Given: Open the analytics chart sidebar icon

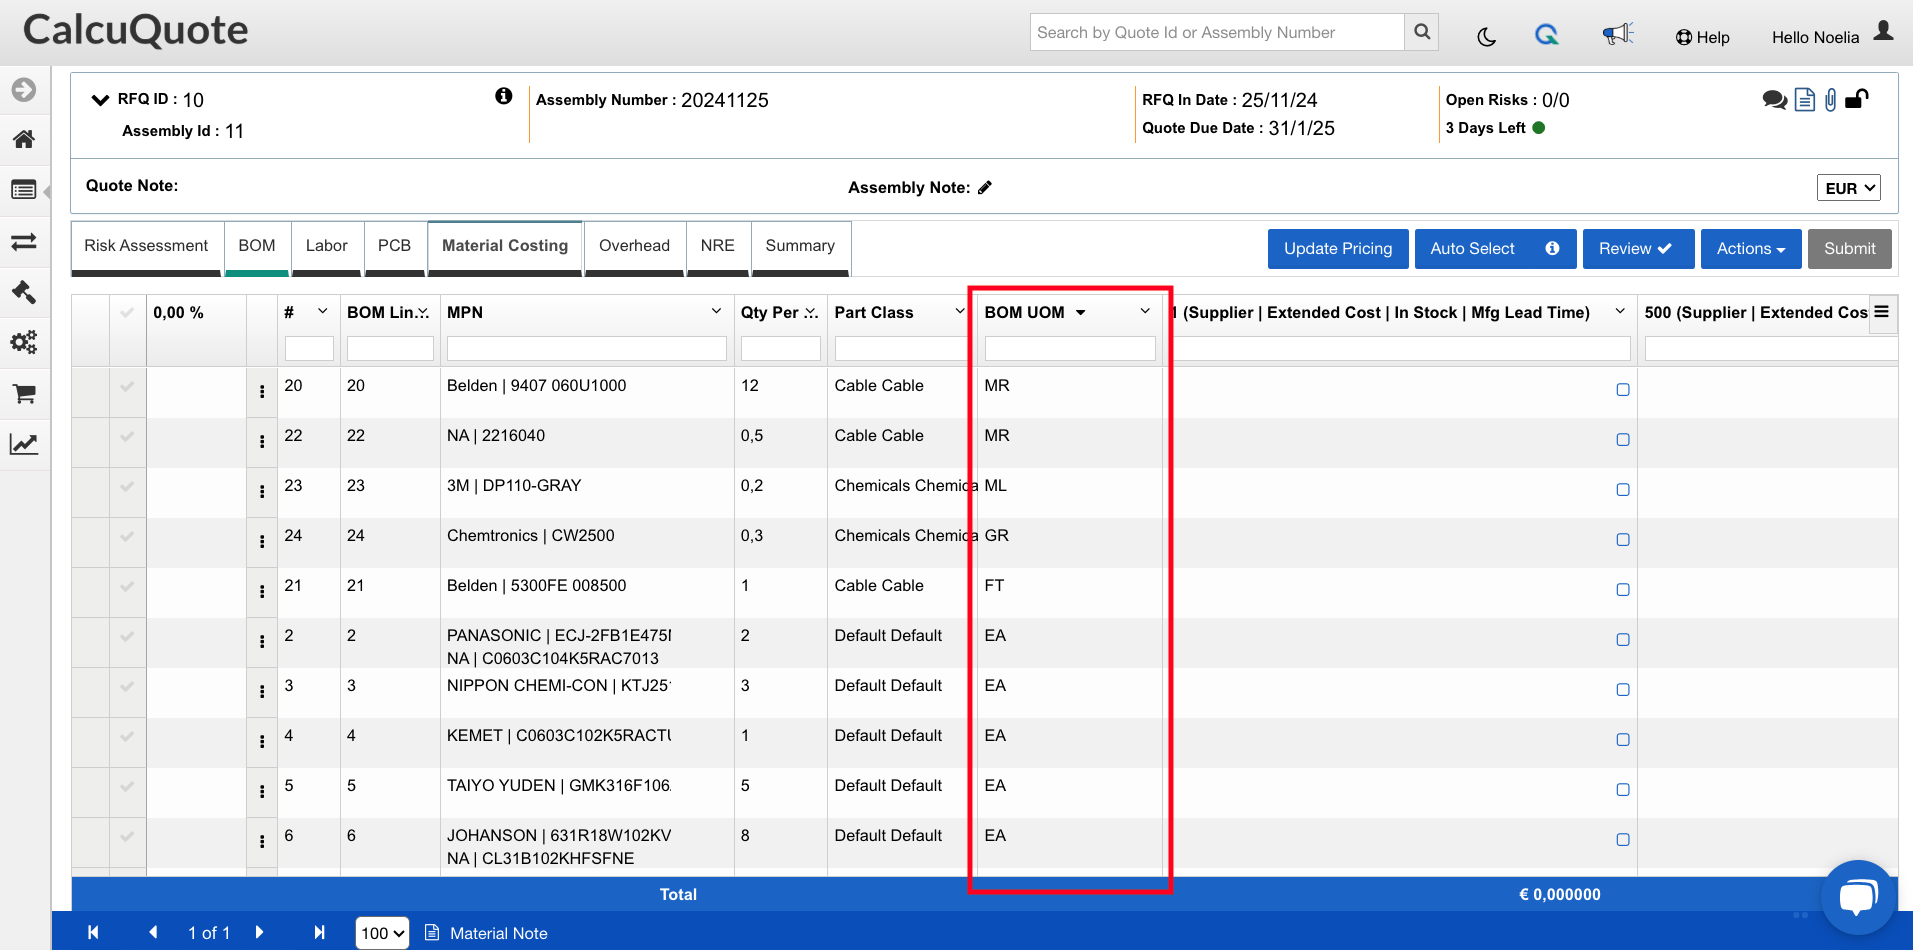Looking at the screenshot, I should pos(24,444).
